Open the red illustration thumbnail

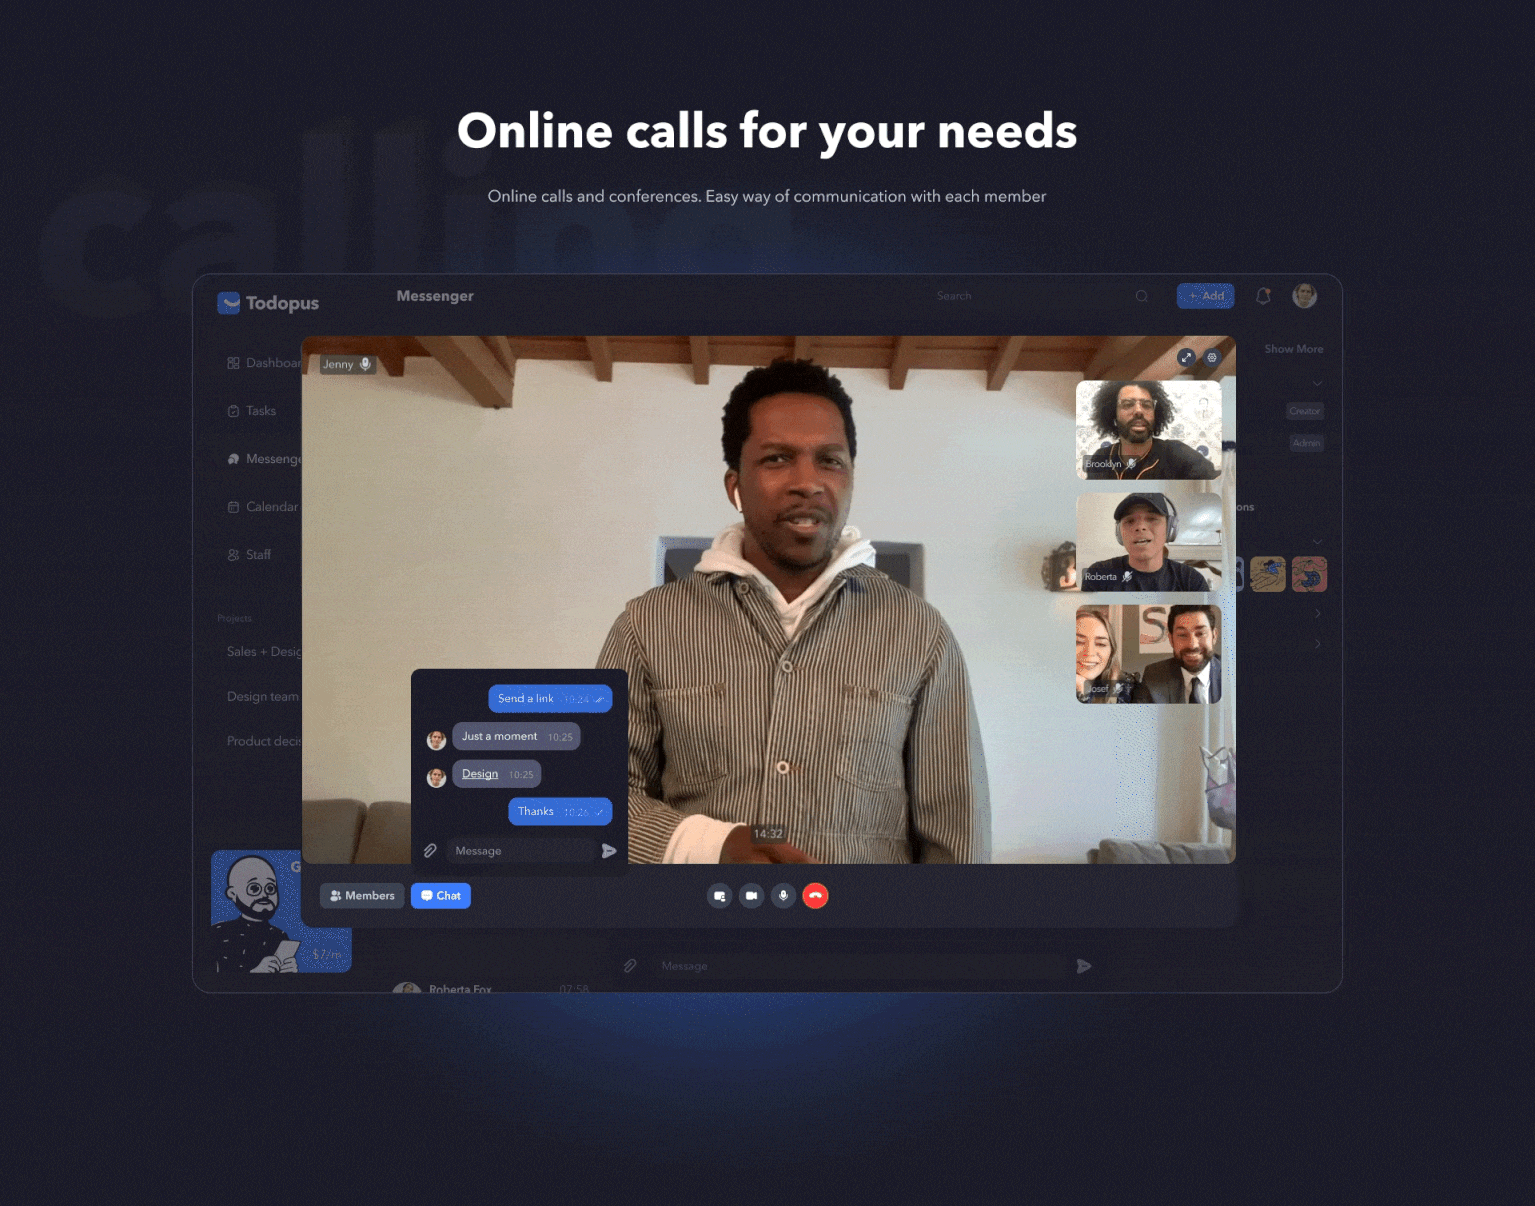pyautogui.click(x=1309, y=574)
